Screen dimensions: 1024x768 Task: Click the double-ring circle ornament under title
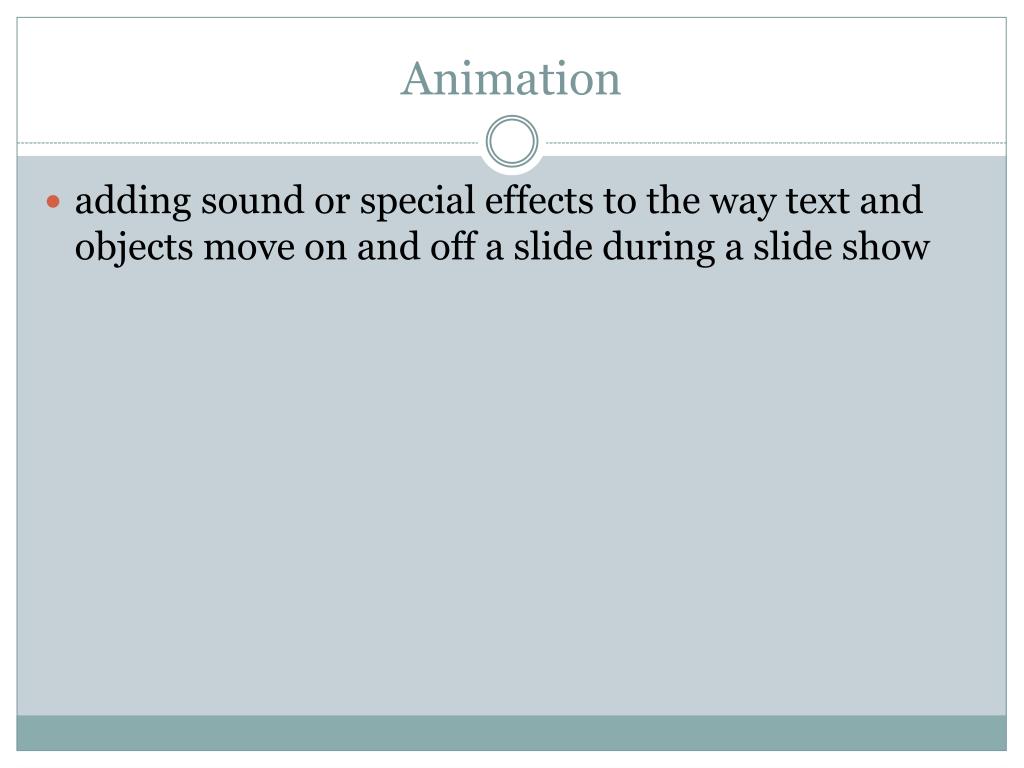click(512, 141)
